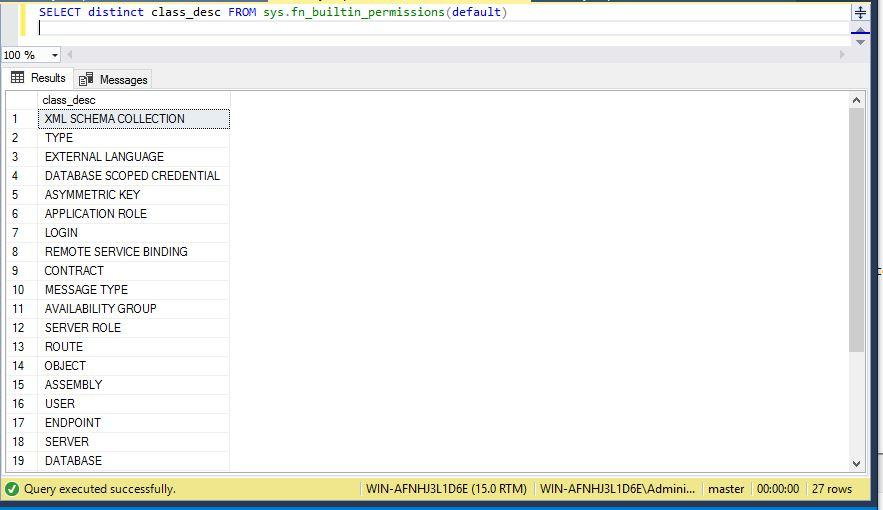Select the USER cell
883x510 pixels.
pos(133,404)
